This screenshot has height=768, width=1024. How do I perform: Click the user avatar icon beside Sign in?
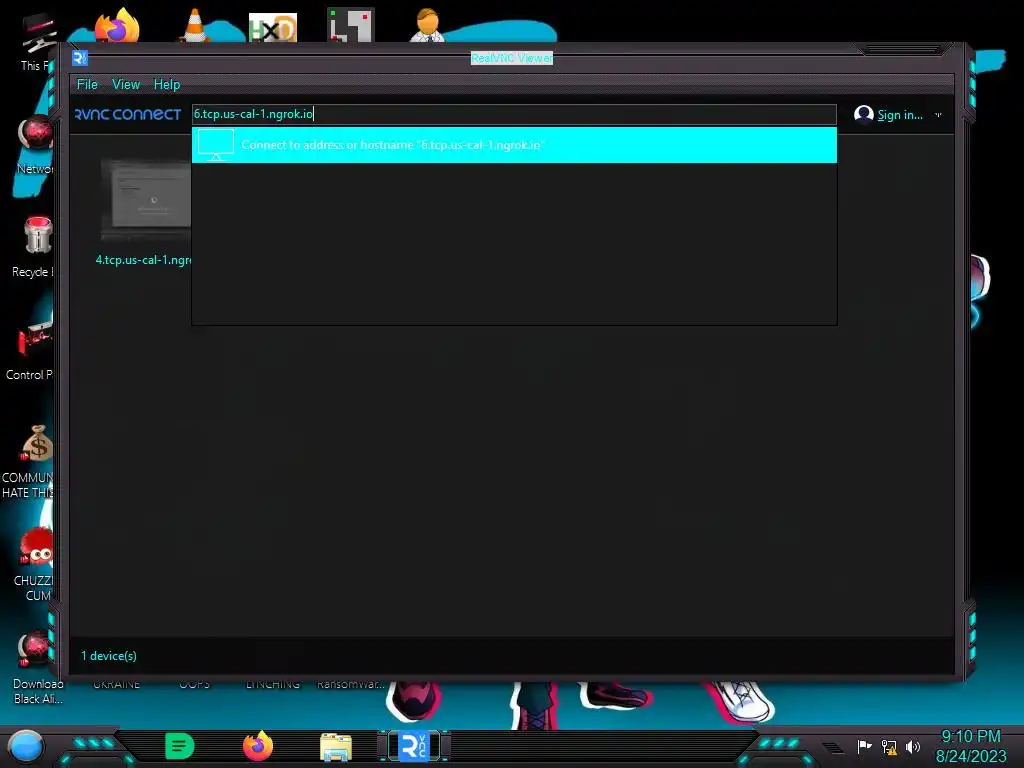click(863, 114)
